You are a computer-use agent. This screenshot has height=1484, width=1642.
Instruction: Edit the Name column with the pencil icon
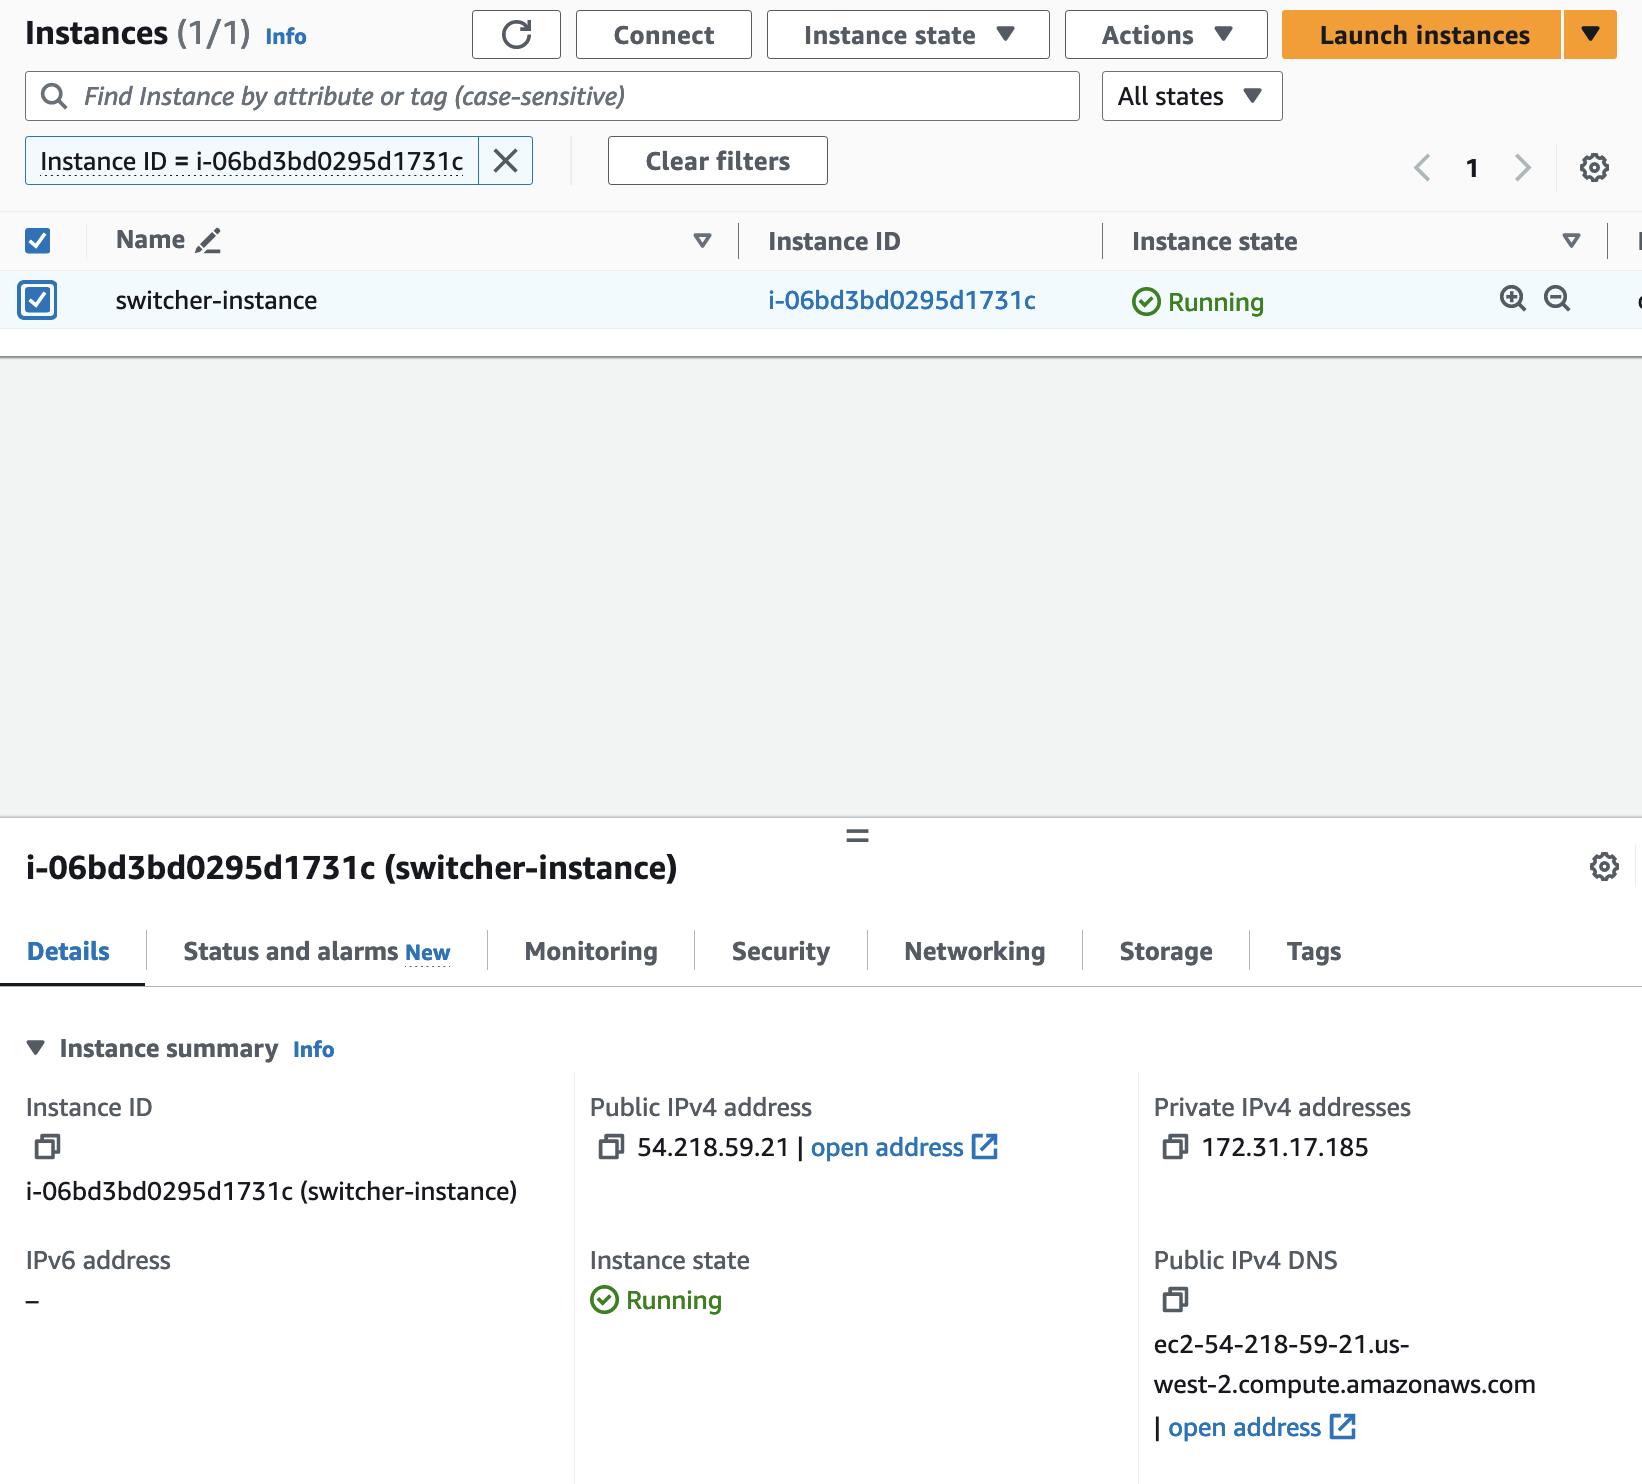[208, 241]
